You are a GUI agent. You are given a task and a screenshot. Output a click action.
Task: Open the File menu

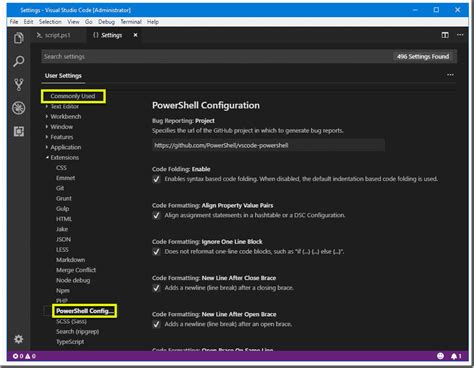pos(14,22)
